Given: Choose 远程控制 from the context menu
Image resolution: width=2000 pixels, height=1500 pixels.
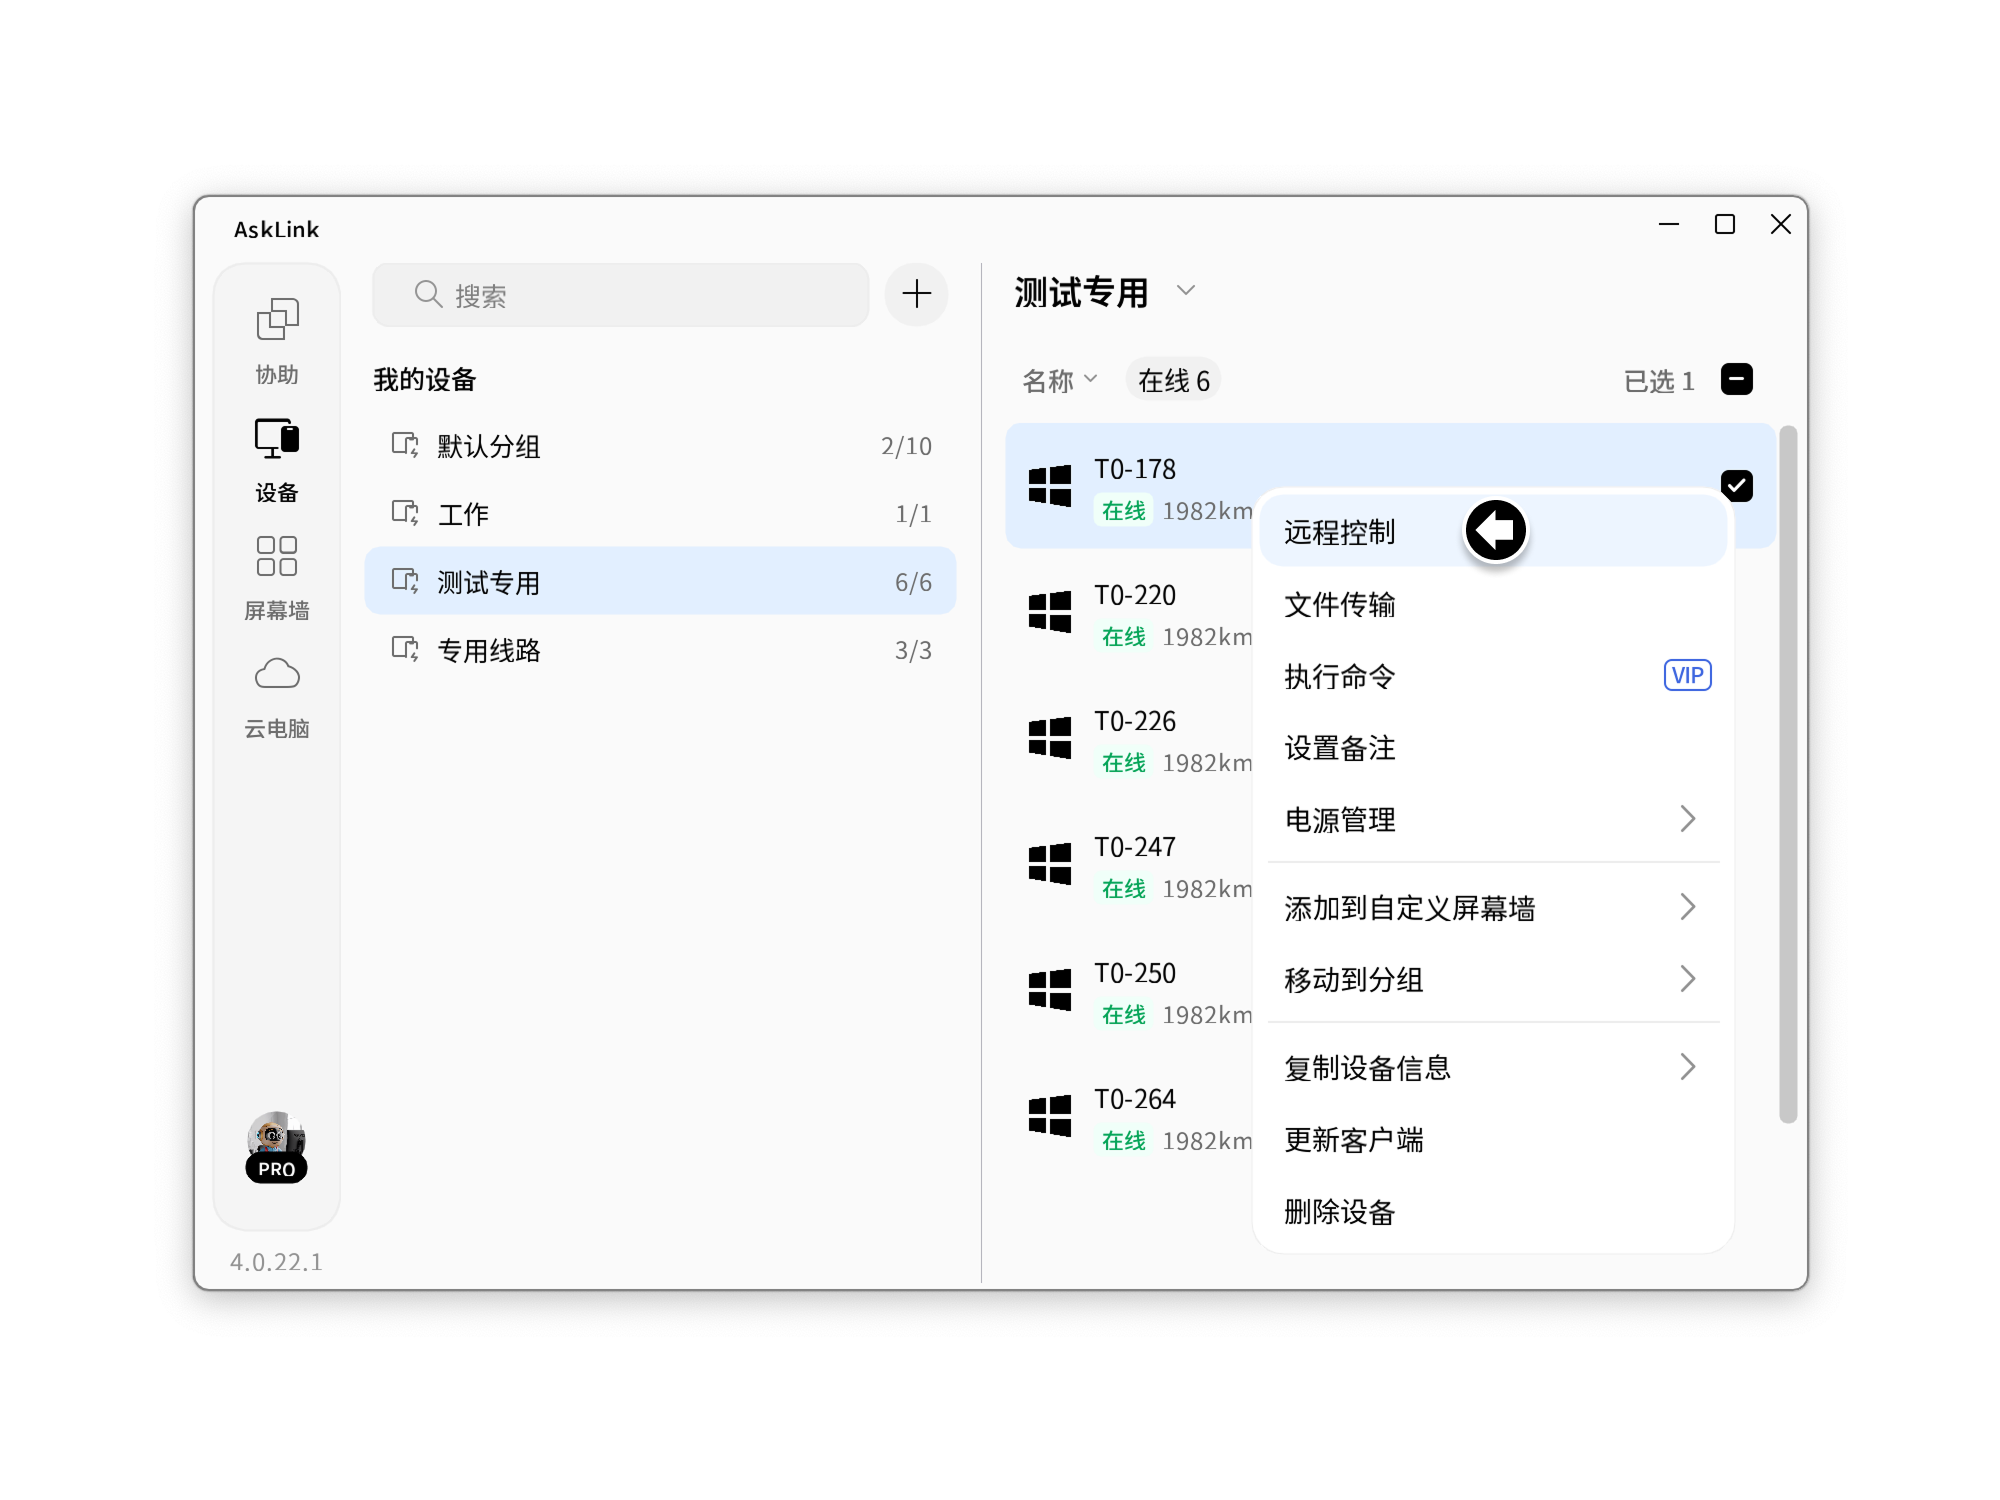Looking at the screenshot, I should pyautogui.click(x=1341, y=532).
